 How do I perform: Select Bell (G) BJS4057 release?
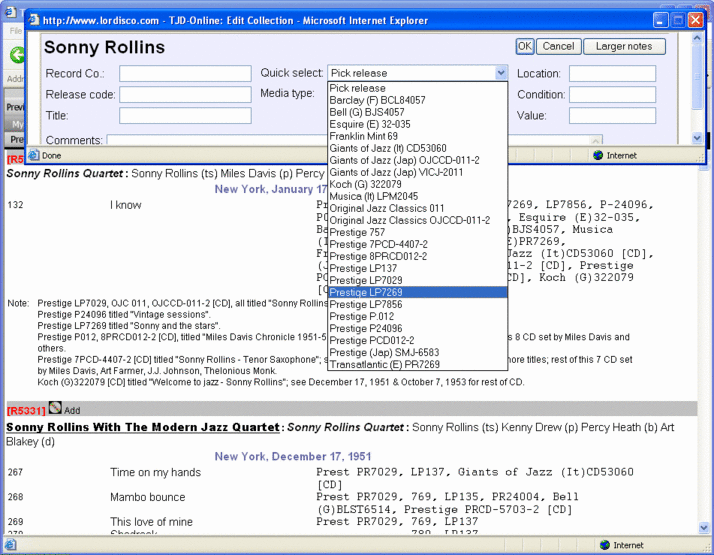[418, 112]
